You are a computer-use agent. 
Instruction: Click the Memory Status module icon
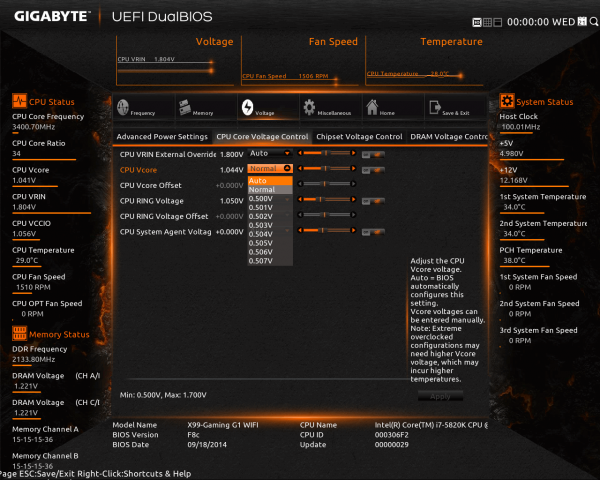click(19, 333)
